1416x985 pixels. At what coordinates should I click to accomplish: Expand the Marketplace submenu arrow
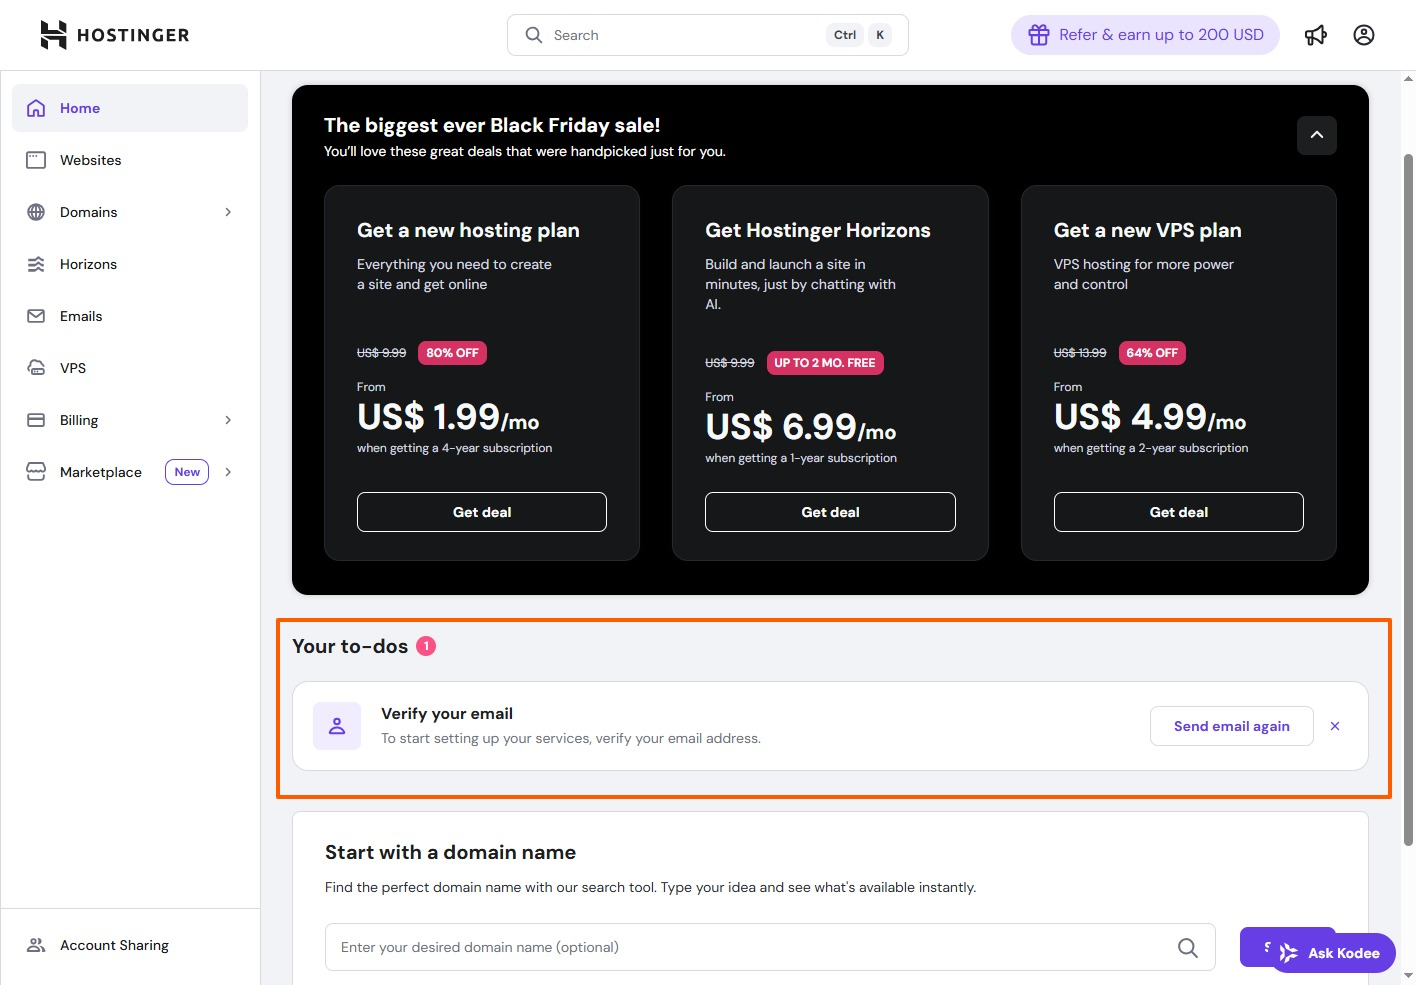point(228,472)
